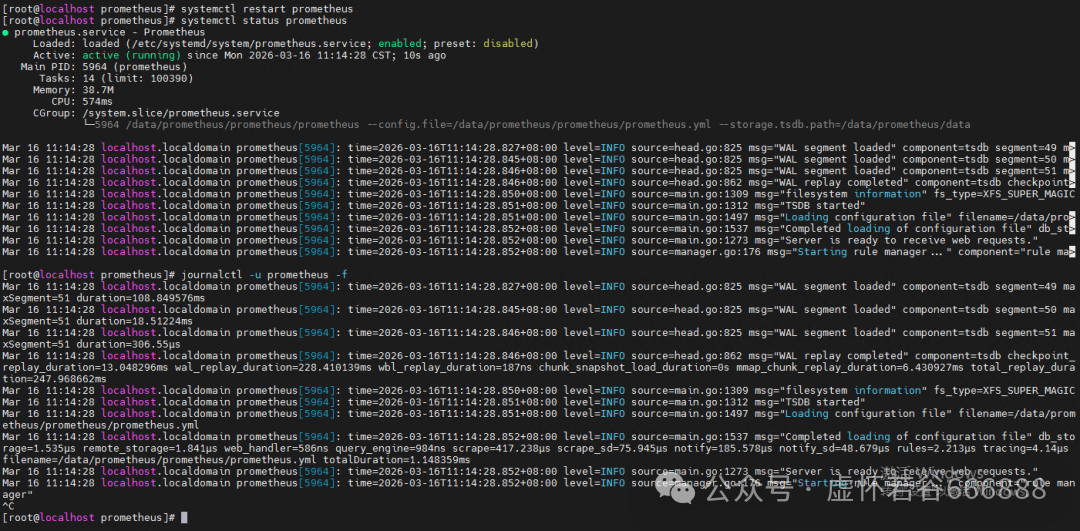Click the 'tracing=4.14µs' value
Image resolution: width=1080 pixels, height=531 pixels.
tap(1026, 448)
